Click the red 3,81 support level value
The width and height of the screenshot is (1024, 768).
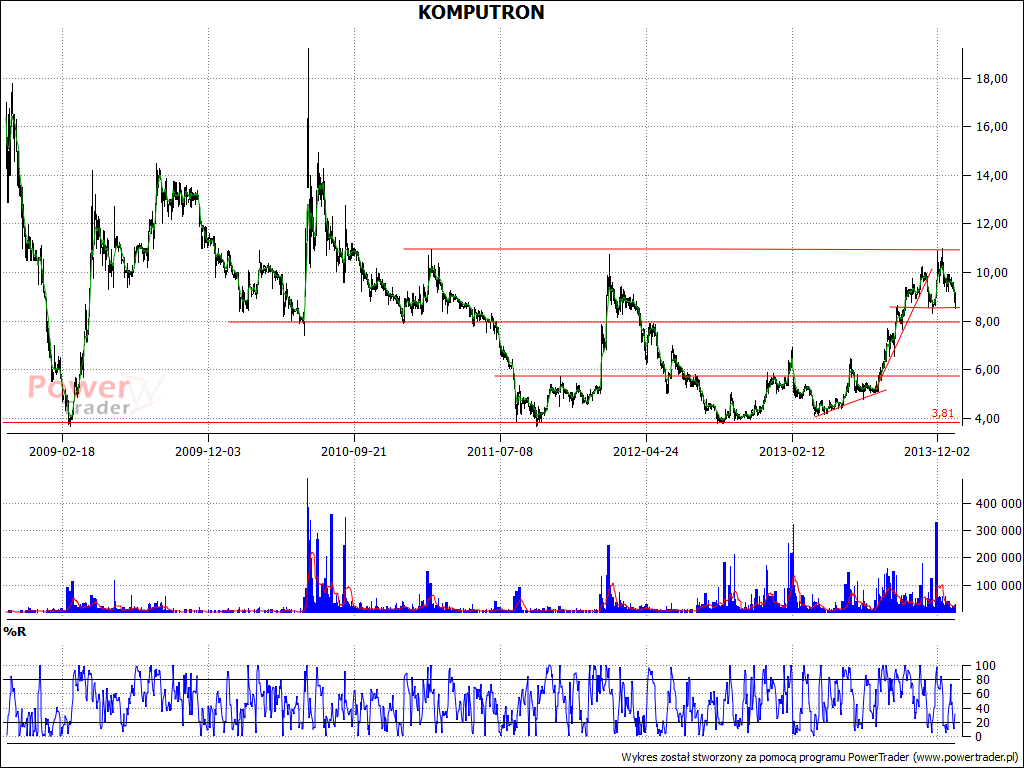pos(942,413)
